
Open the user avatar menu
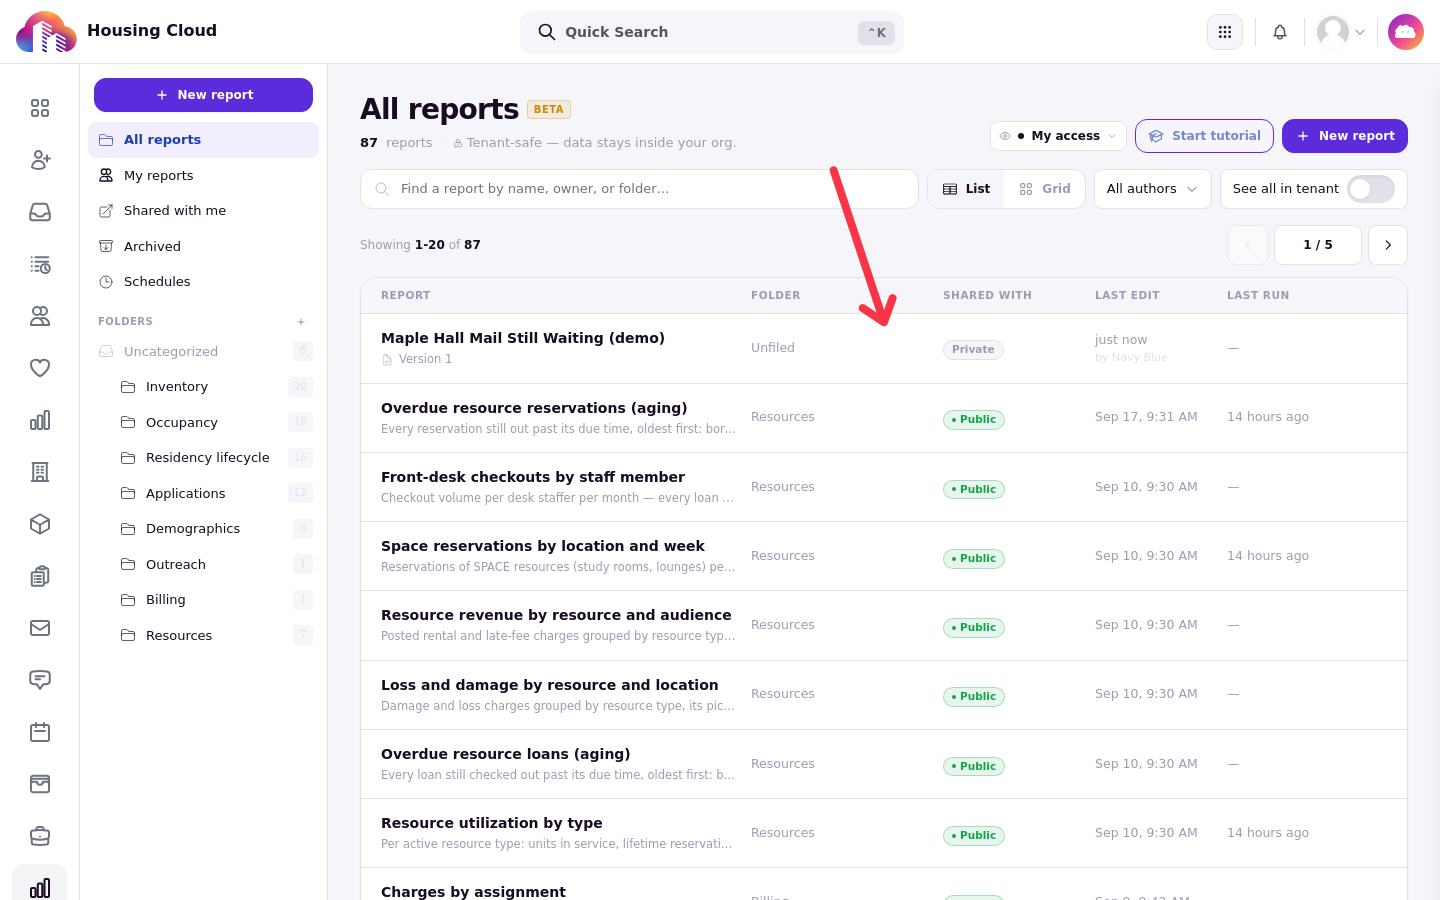pyautogui.click(x=1341, y=32)
